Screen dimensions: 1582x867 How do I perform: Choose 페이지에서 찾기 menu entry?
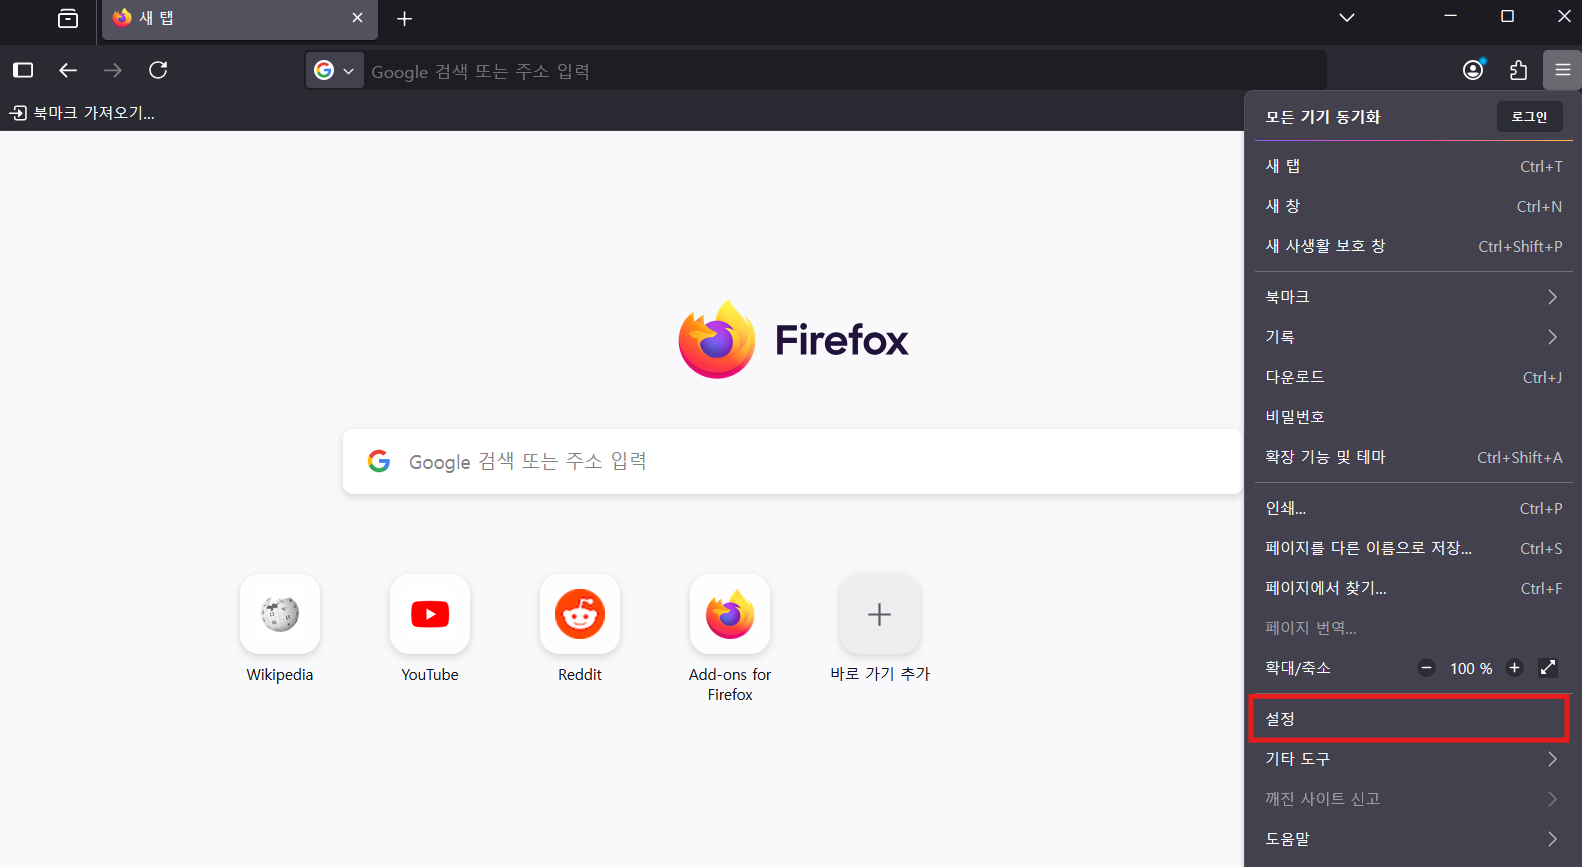pos(1413,588)
